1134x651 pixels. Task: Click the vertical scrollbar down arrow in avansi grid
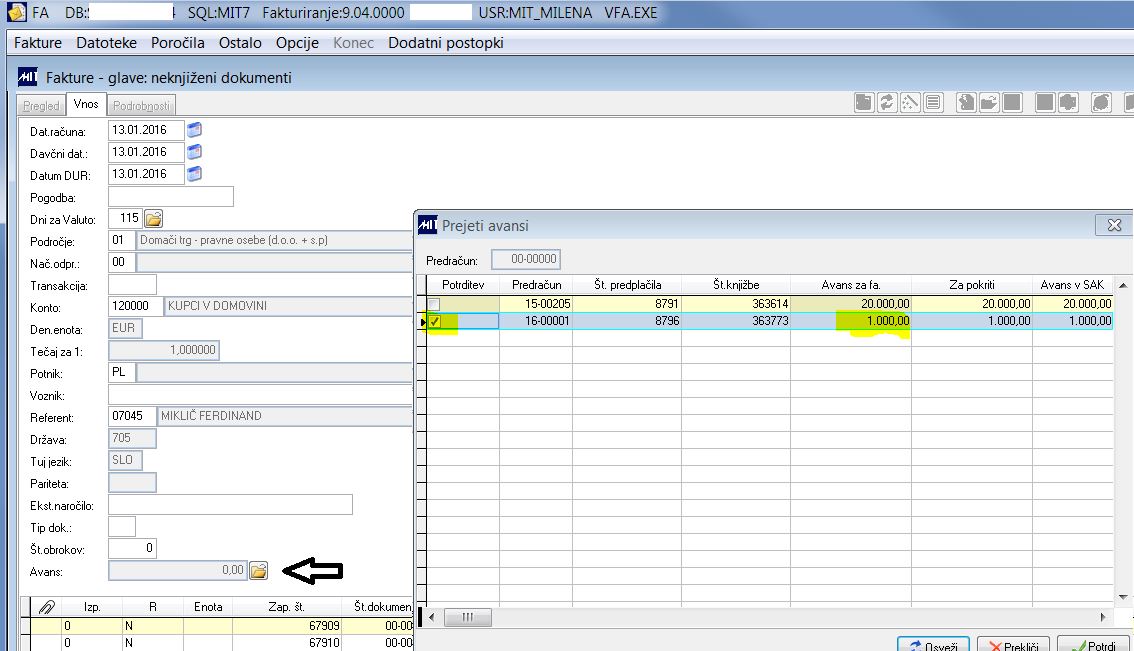coord(1123,597)
